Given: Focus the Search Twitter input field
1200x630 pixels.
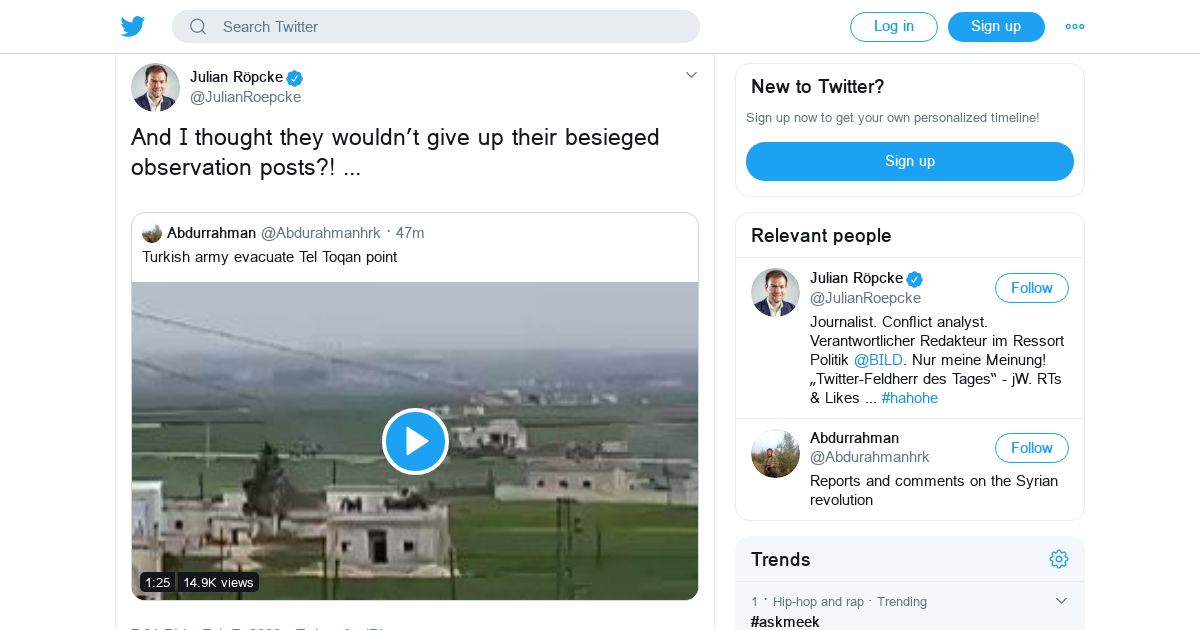Looking at the screenshot, I should [x=450, y=27].
